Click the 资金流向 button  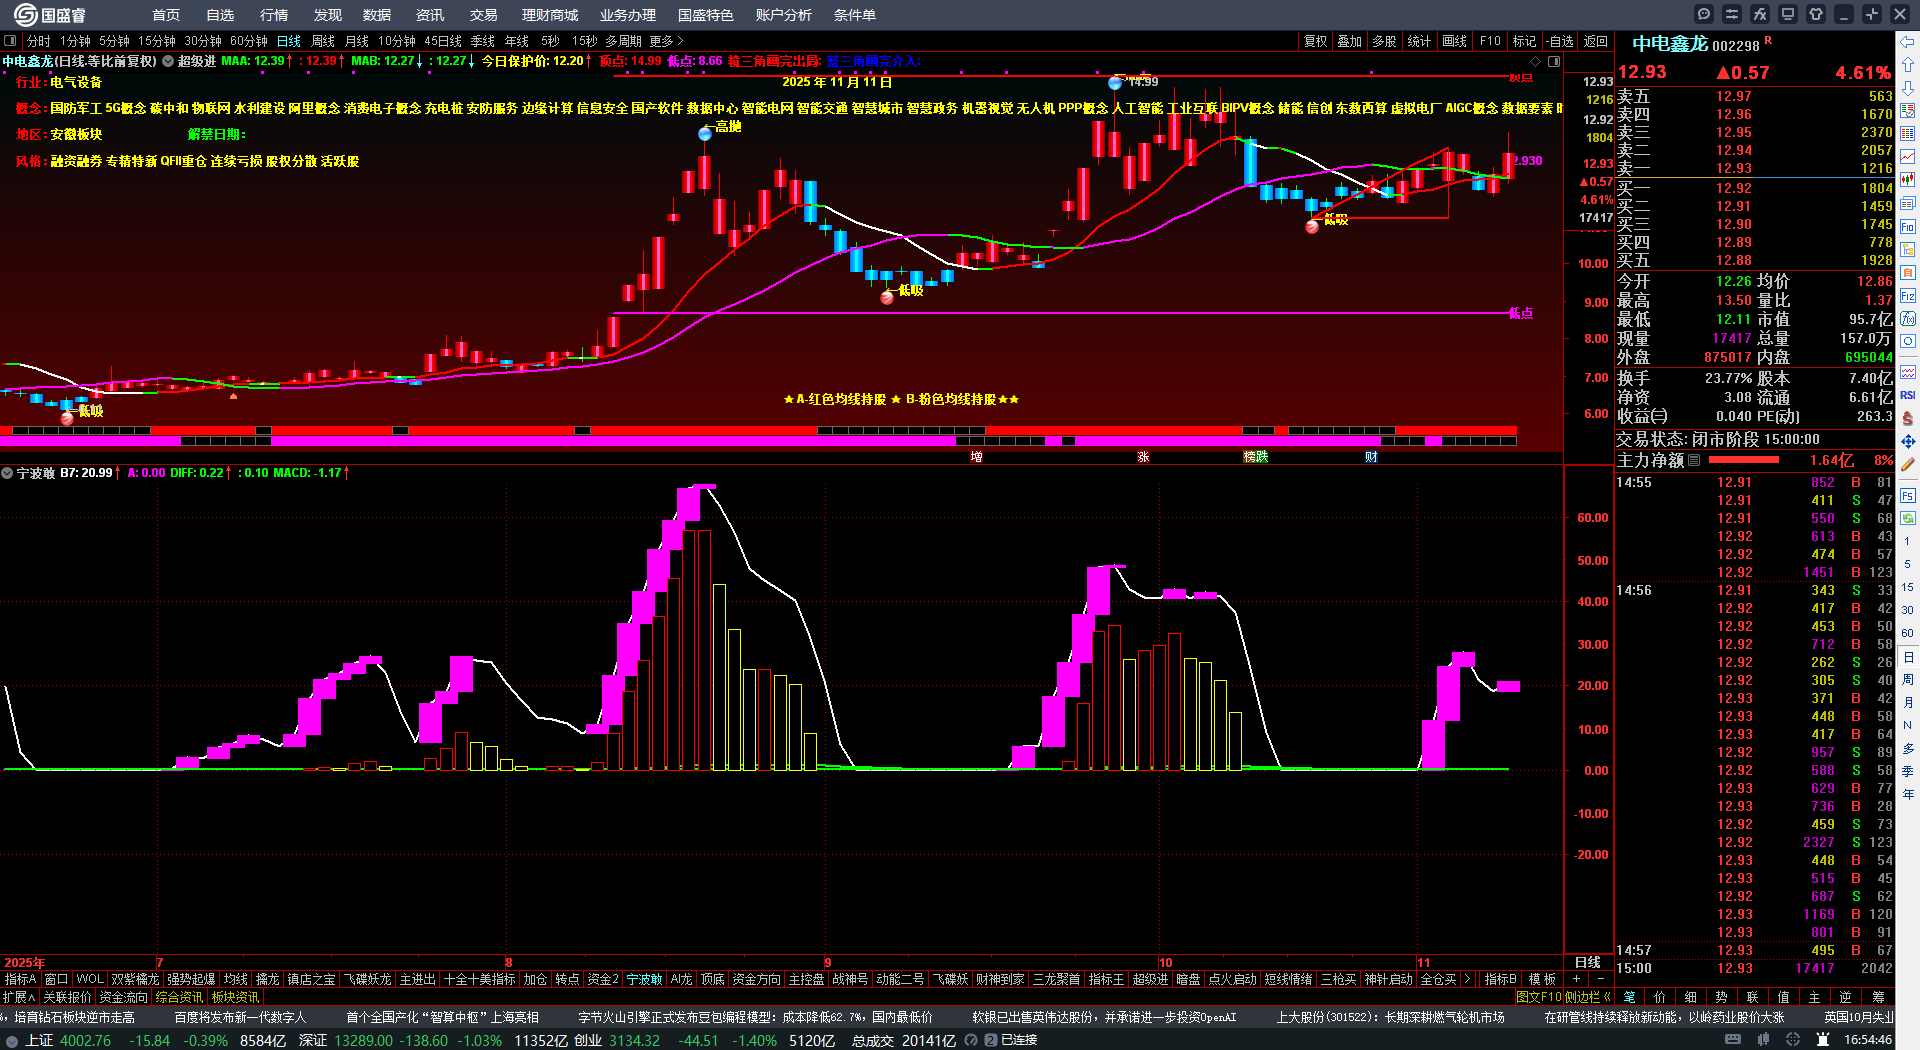[x=123, y=997]
